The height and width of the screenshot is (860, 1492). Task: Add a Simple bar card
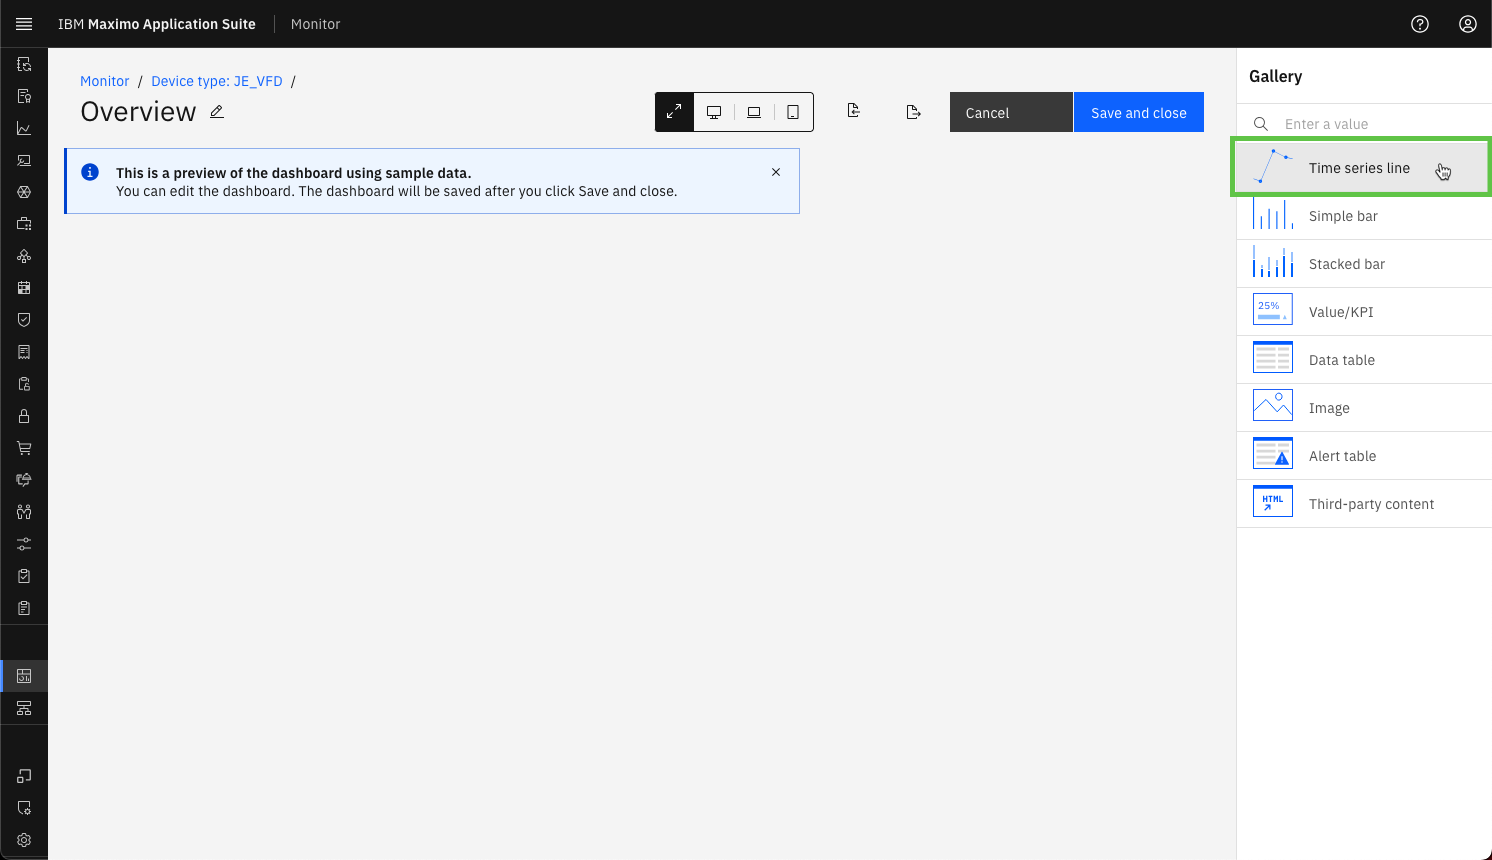pyautogui.click(x=1364, y=216)
